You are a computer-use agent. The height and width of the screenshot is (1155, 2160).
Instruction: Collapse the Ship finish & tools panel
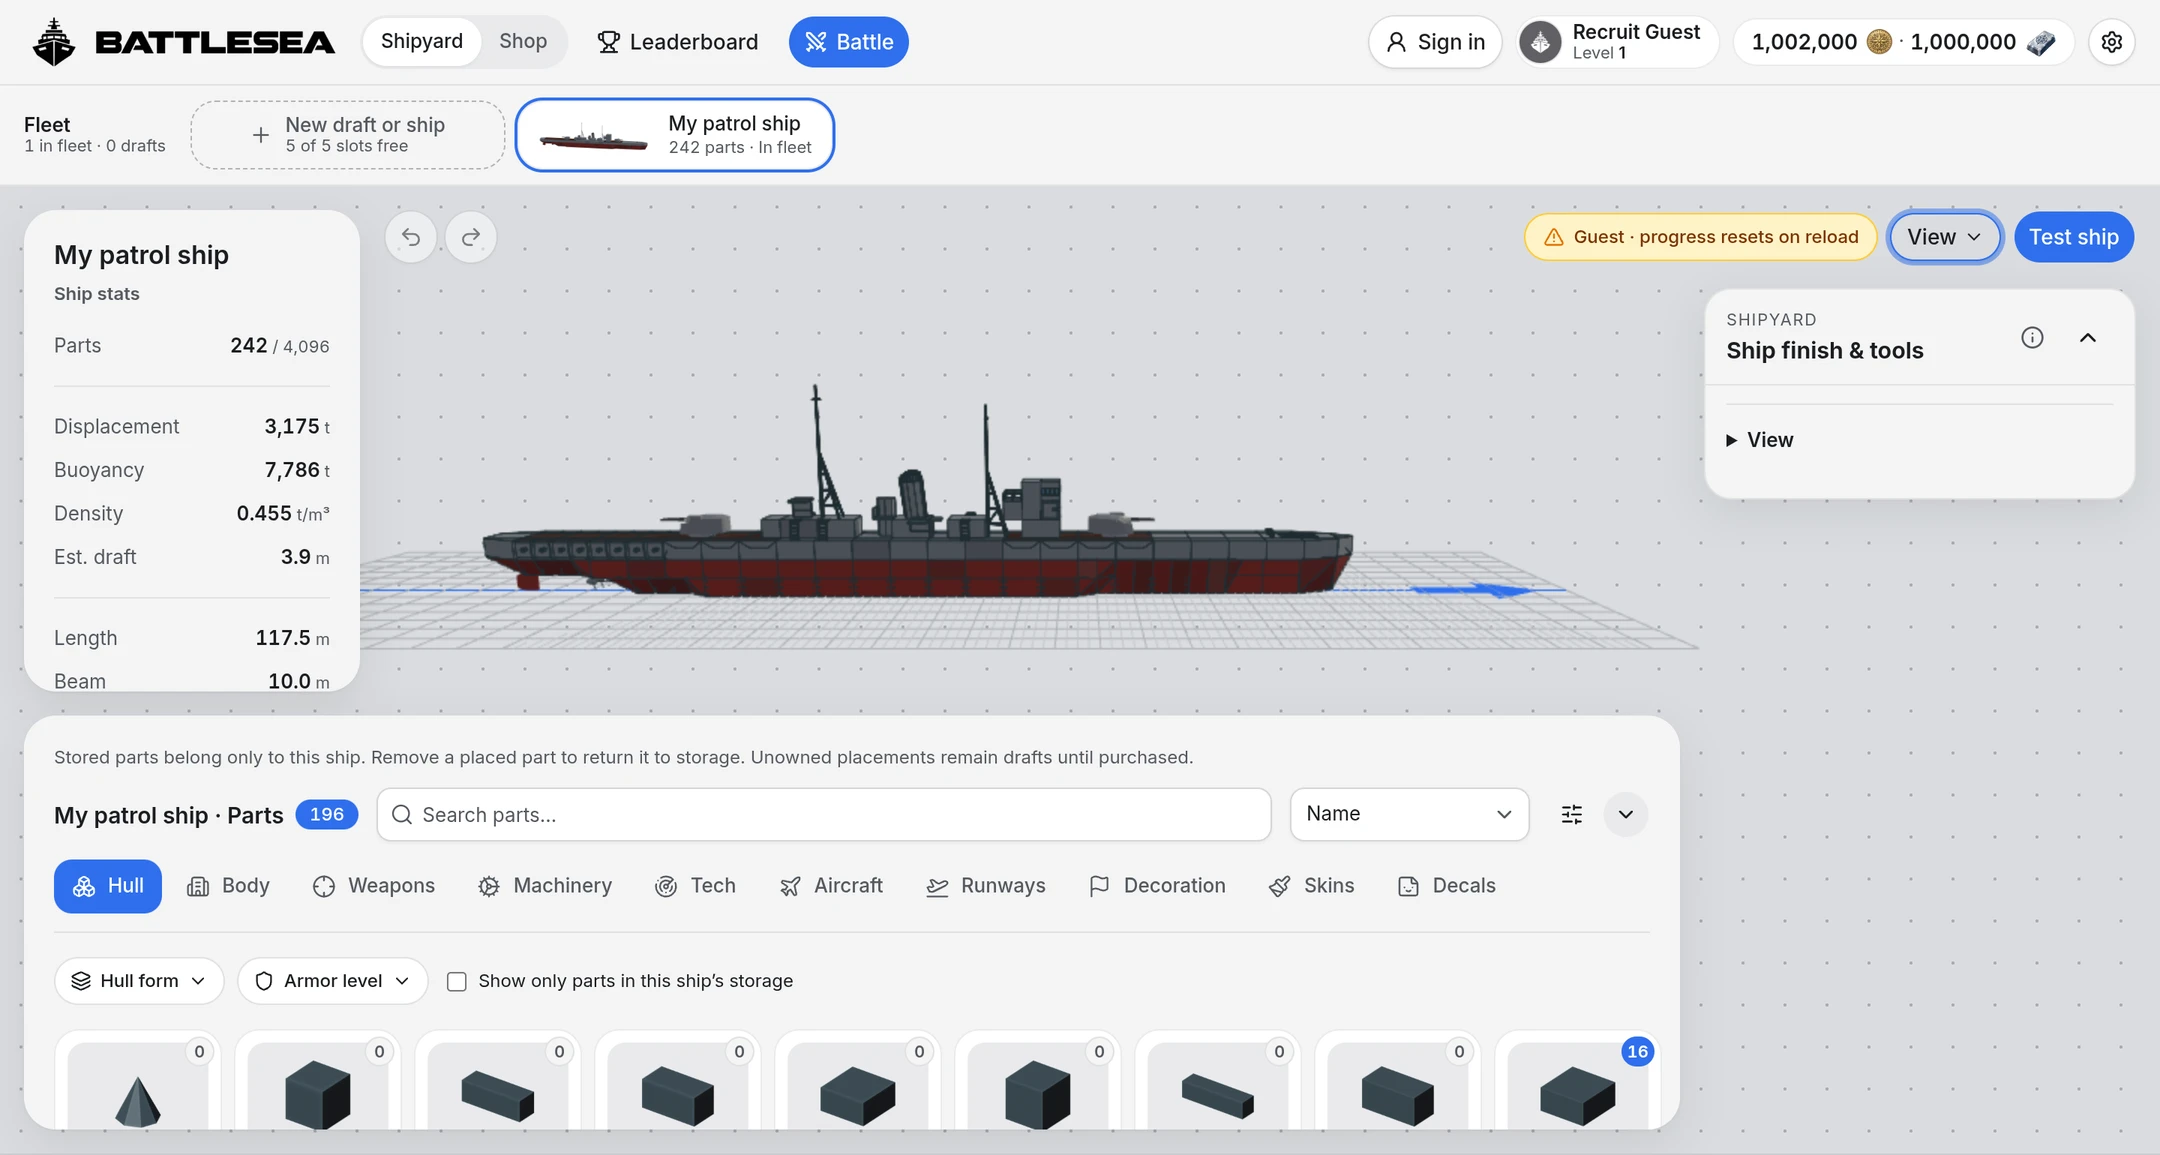[x=2088, y=338]
